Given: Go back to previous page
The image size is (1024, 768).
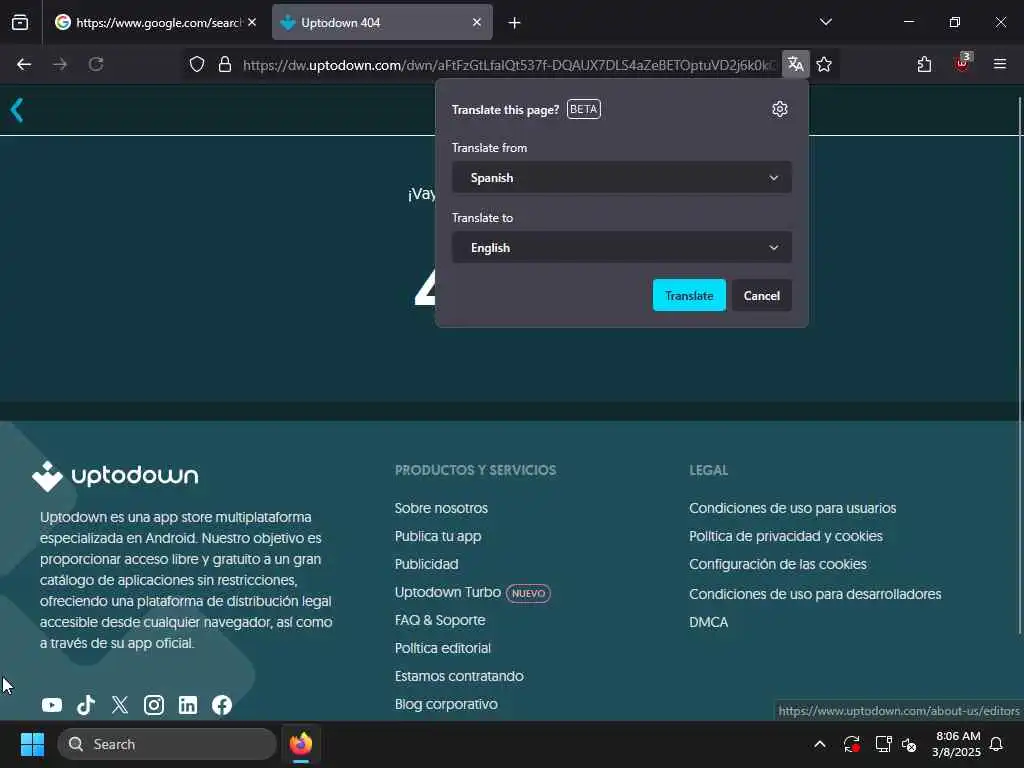Looking at the screenshot, I should (24, 65).
